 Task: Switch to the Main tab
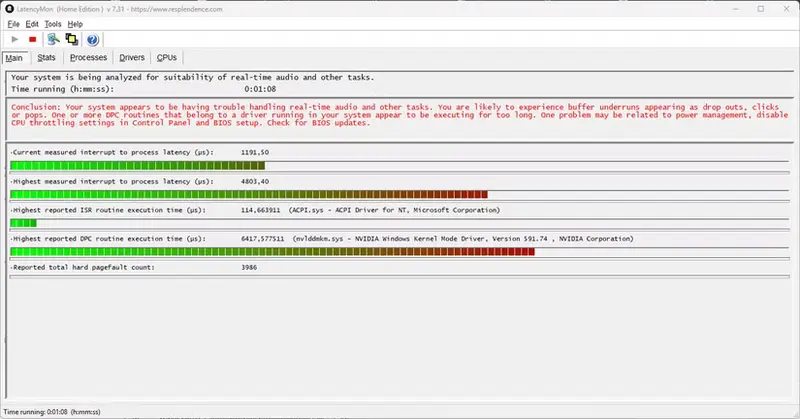click(x=14, y=58)
